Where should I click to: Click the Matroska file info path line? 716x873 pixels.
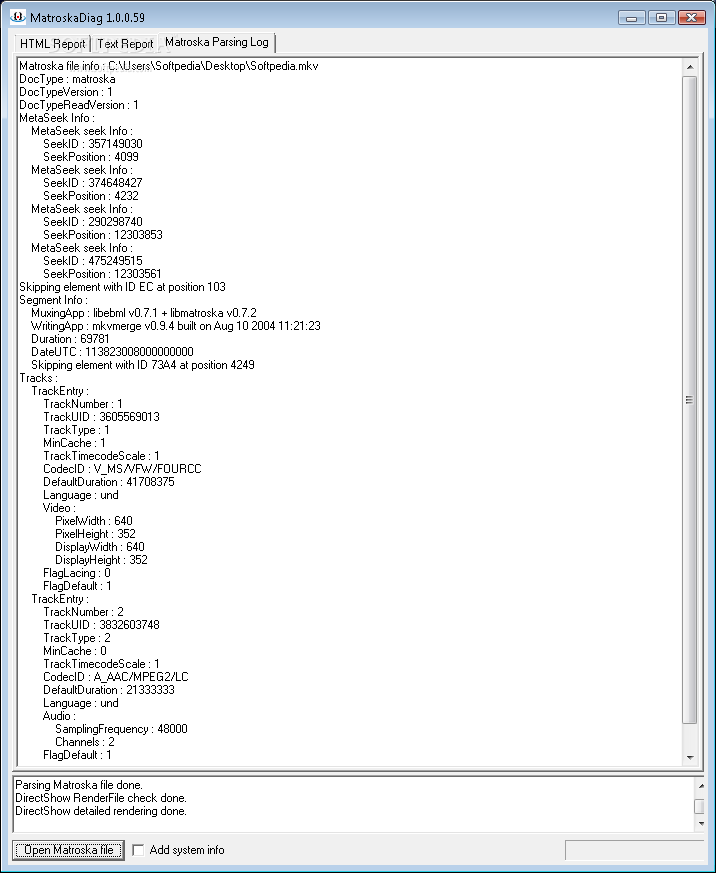(x=169, y=66)
